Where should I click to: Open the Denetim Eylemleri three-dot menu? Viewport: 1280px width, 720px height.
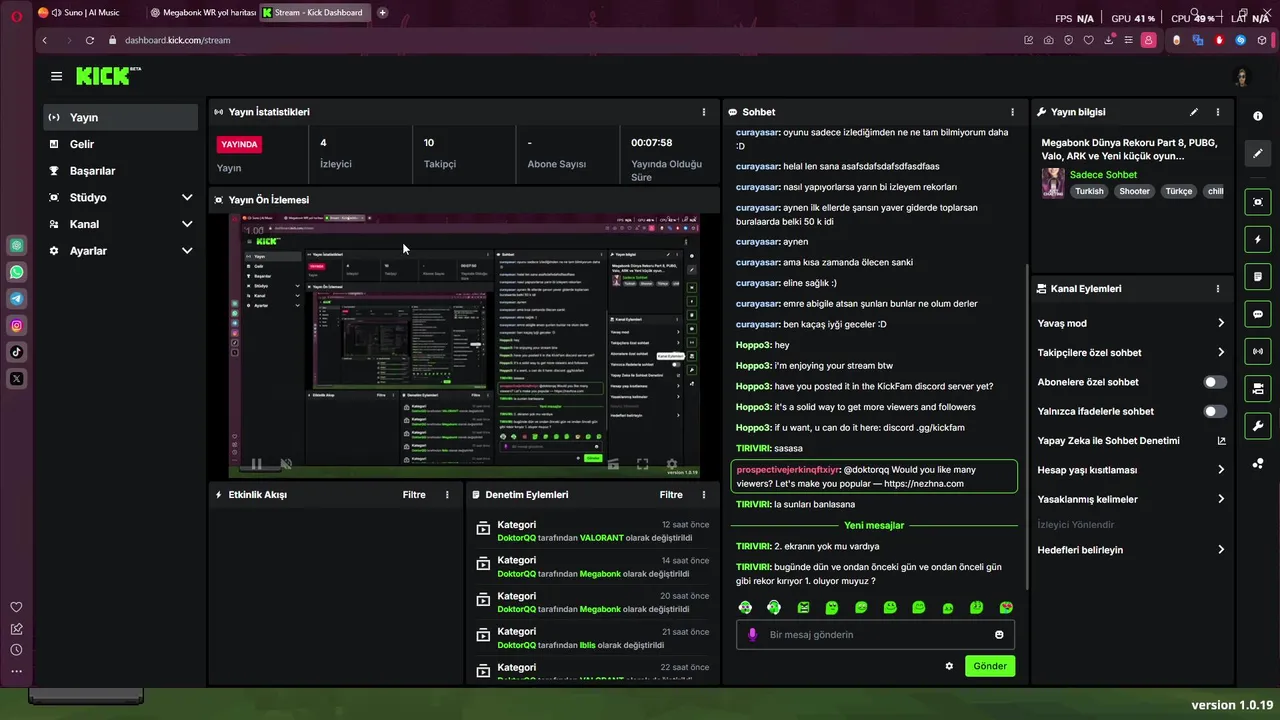[x=704, y=495]
